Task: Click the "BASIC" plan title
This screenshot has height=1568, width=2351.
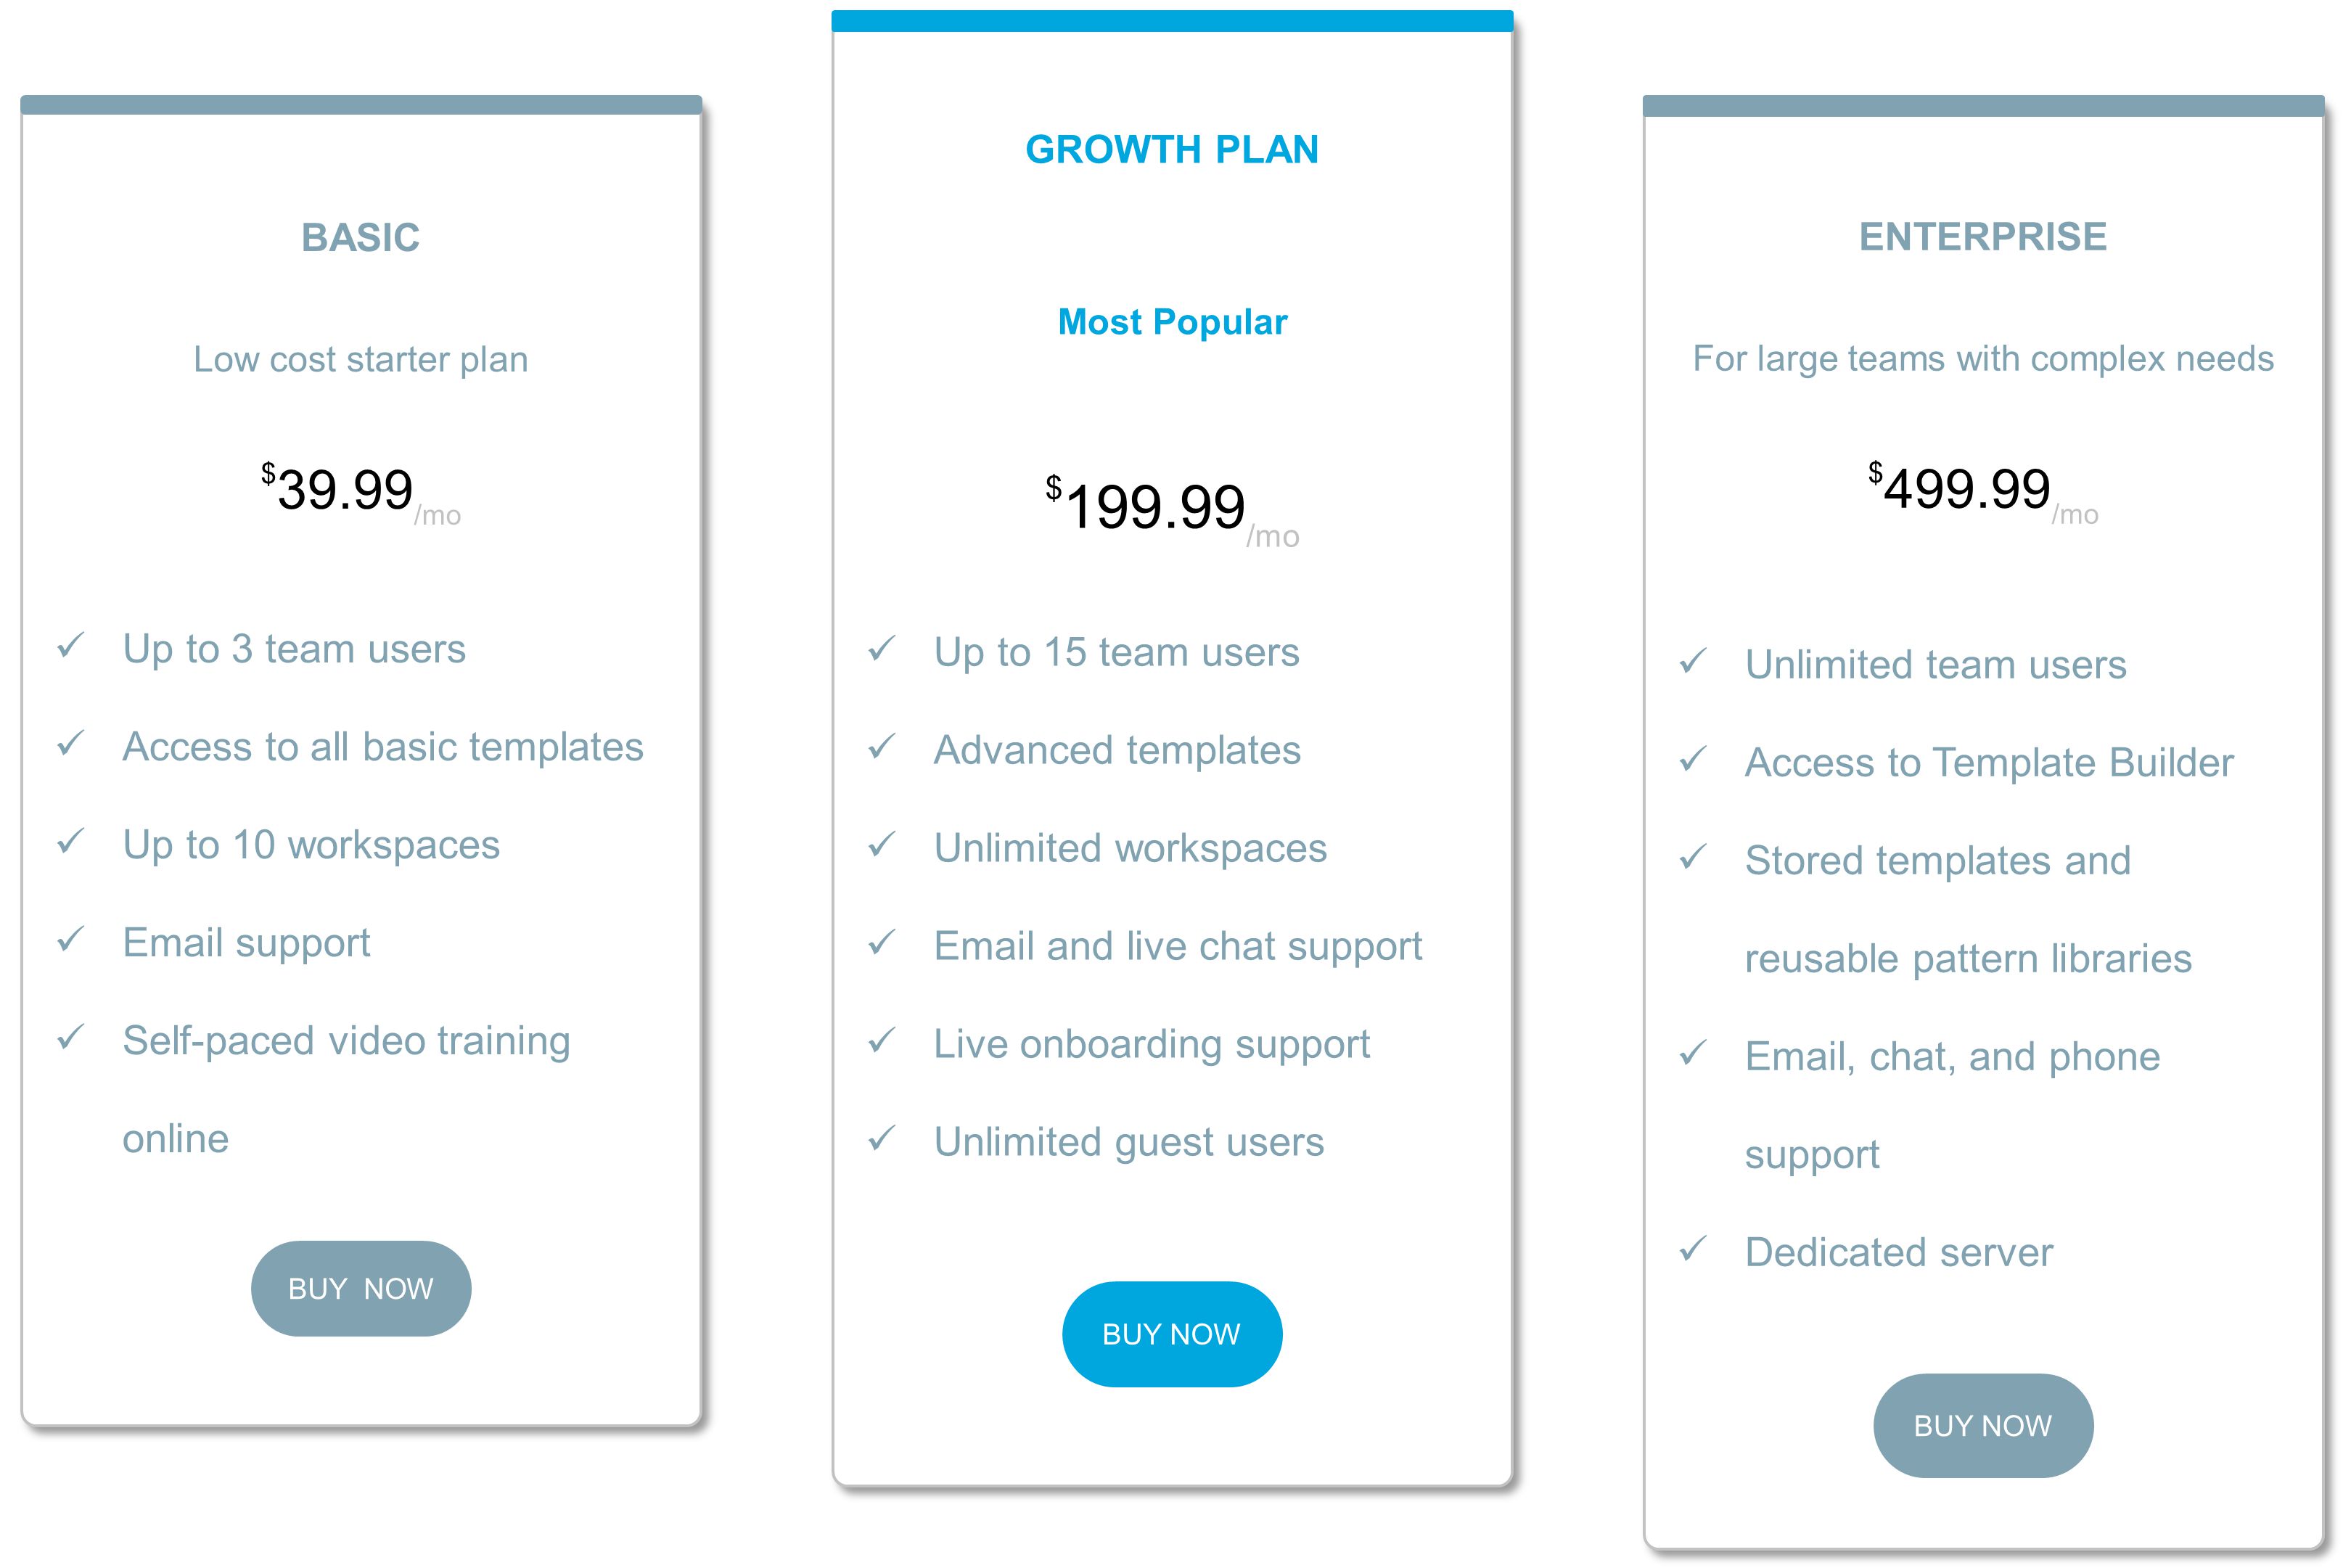Action: 360,238
